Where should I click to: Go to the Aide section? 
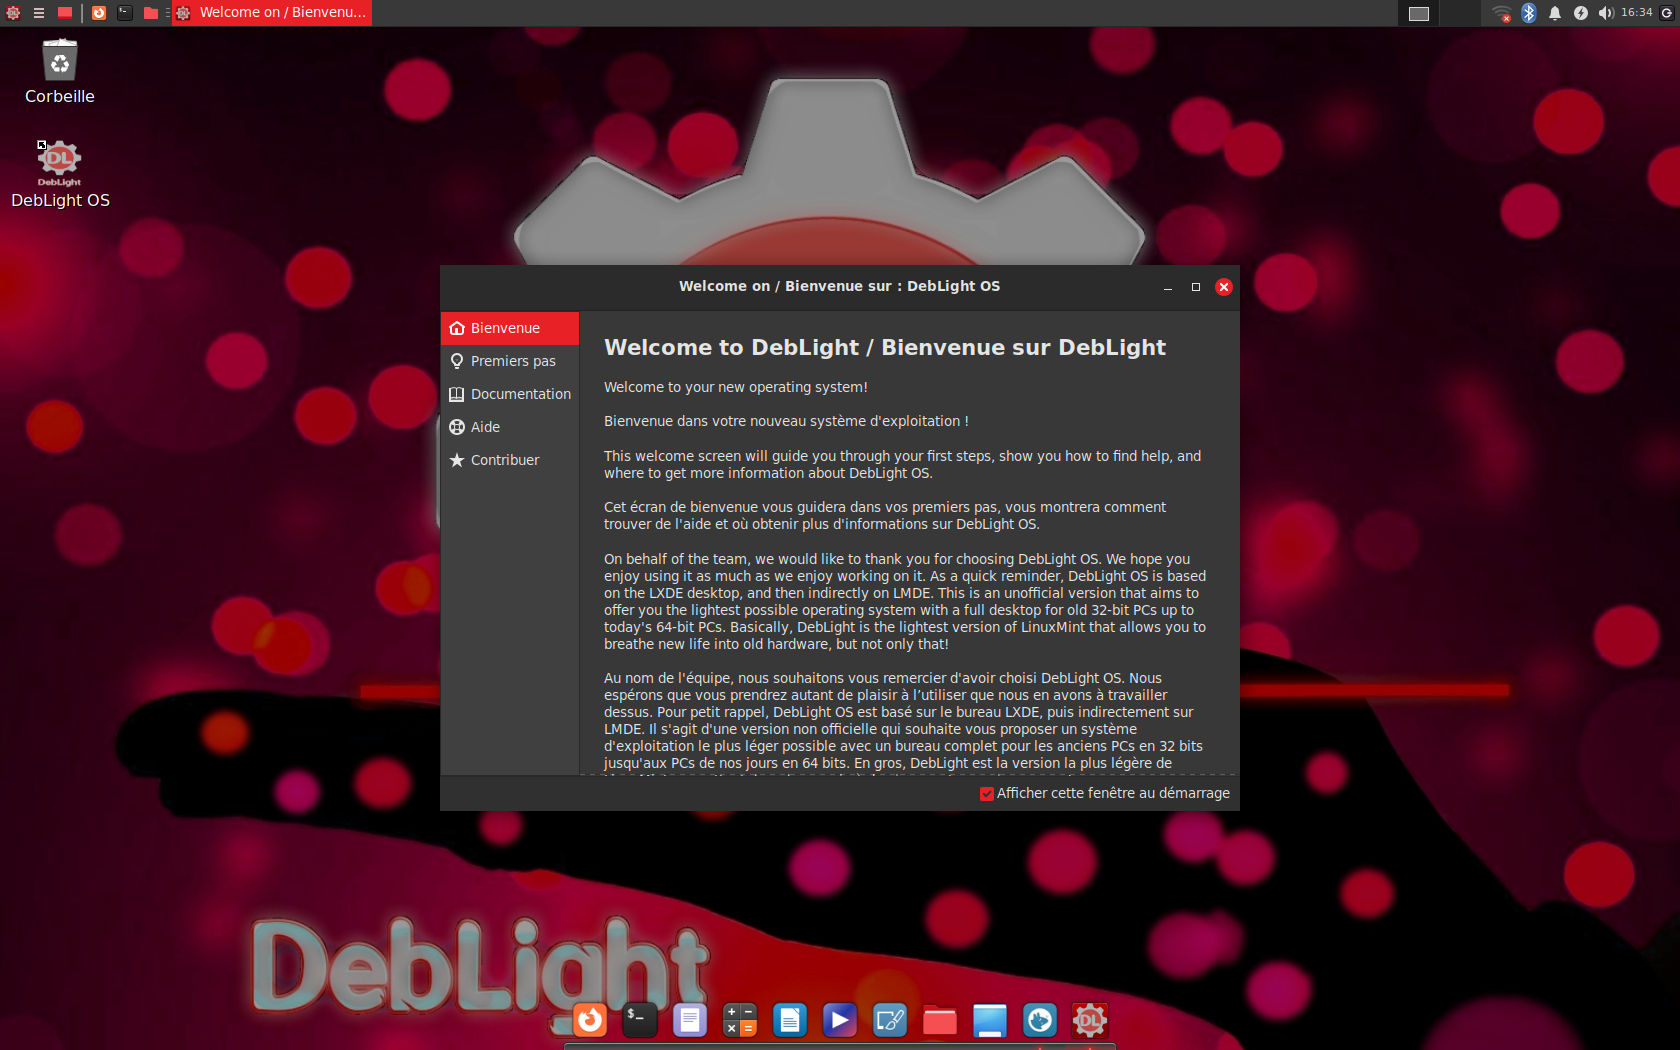(510, 427)
